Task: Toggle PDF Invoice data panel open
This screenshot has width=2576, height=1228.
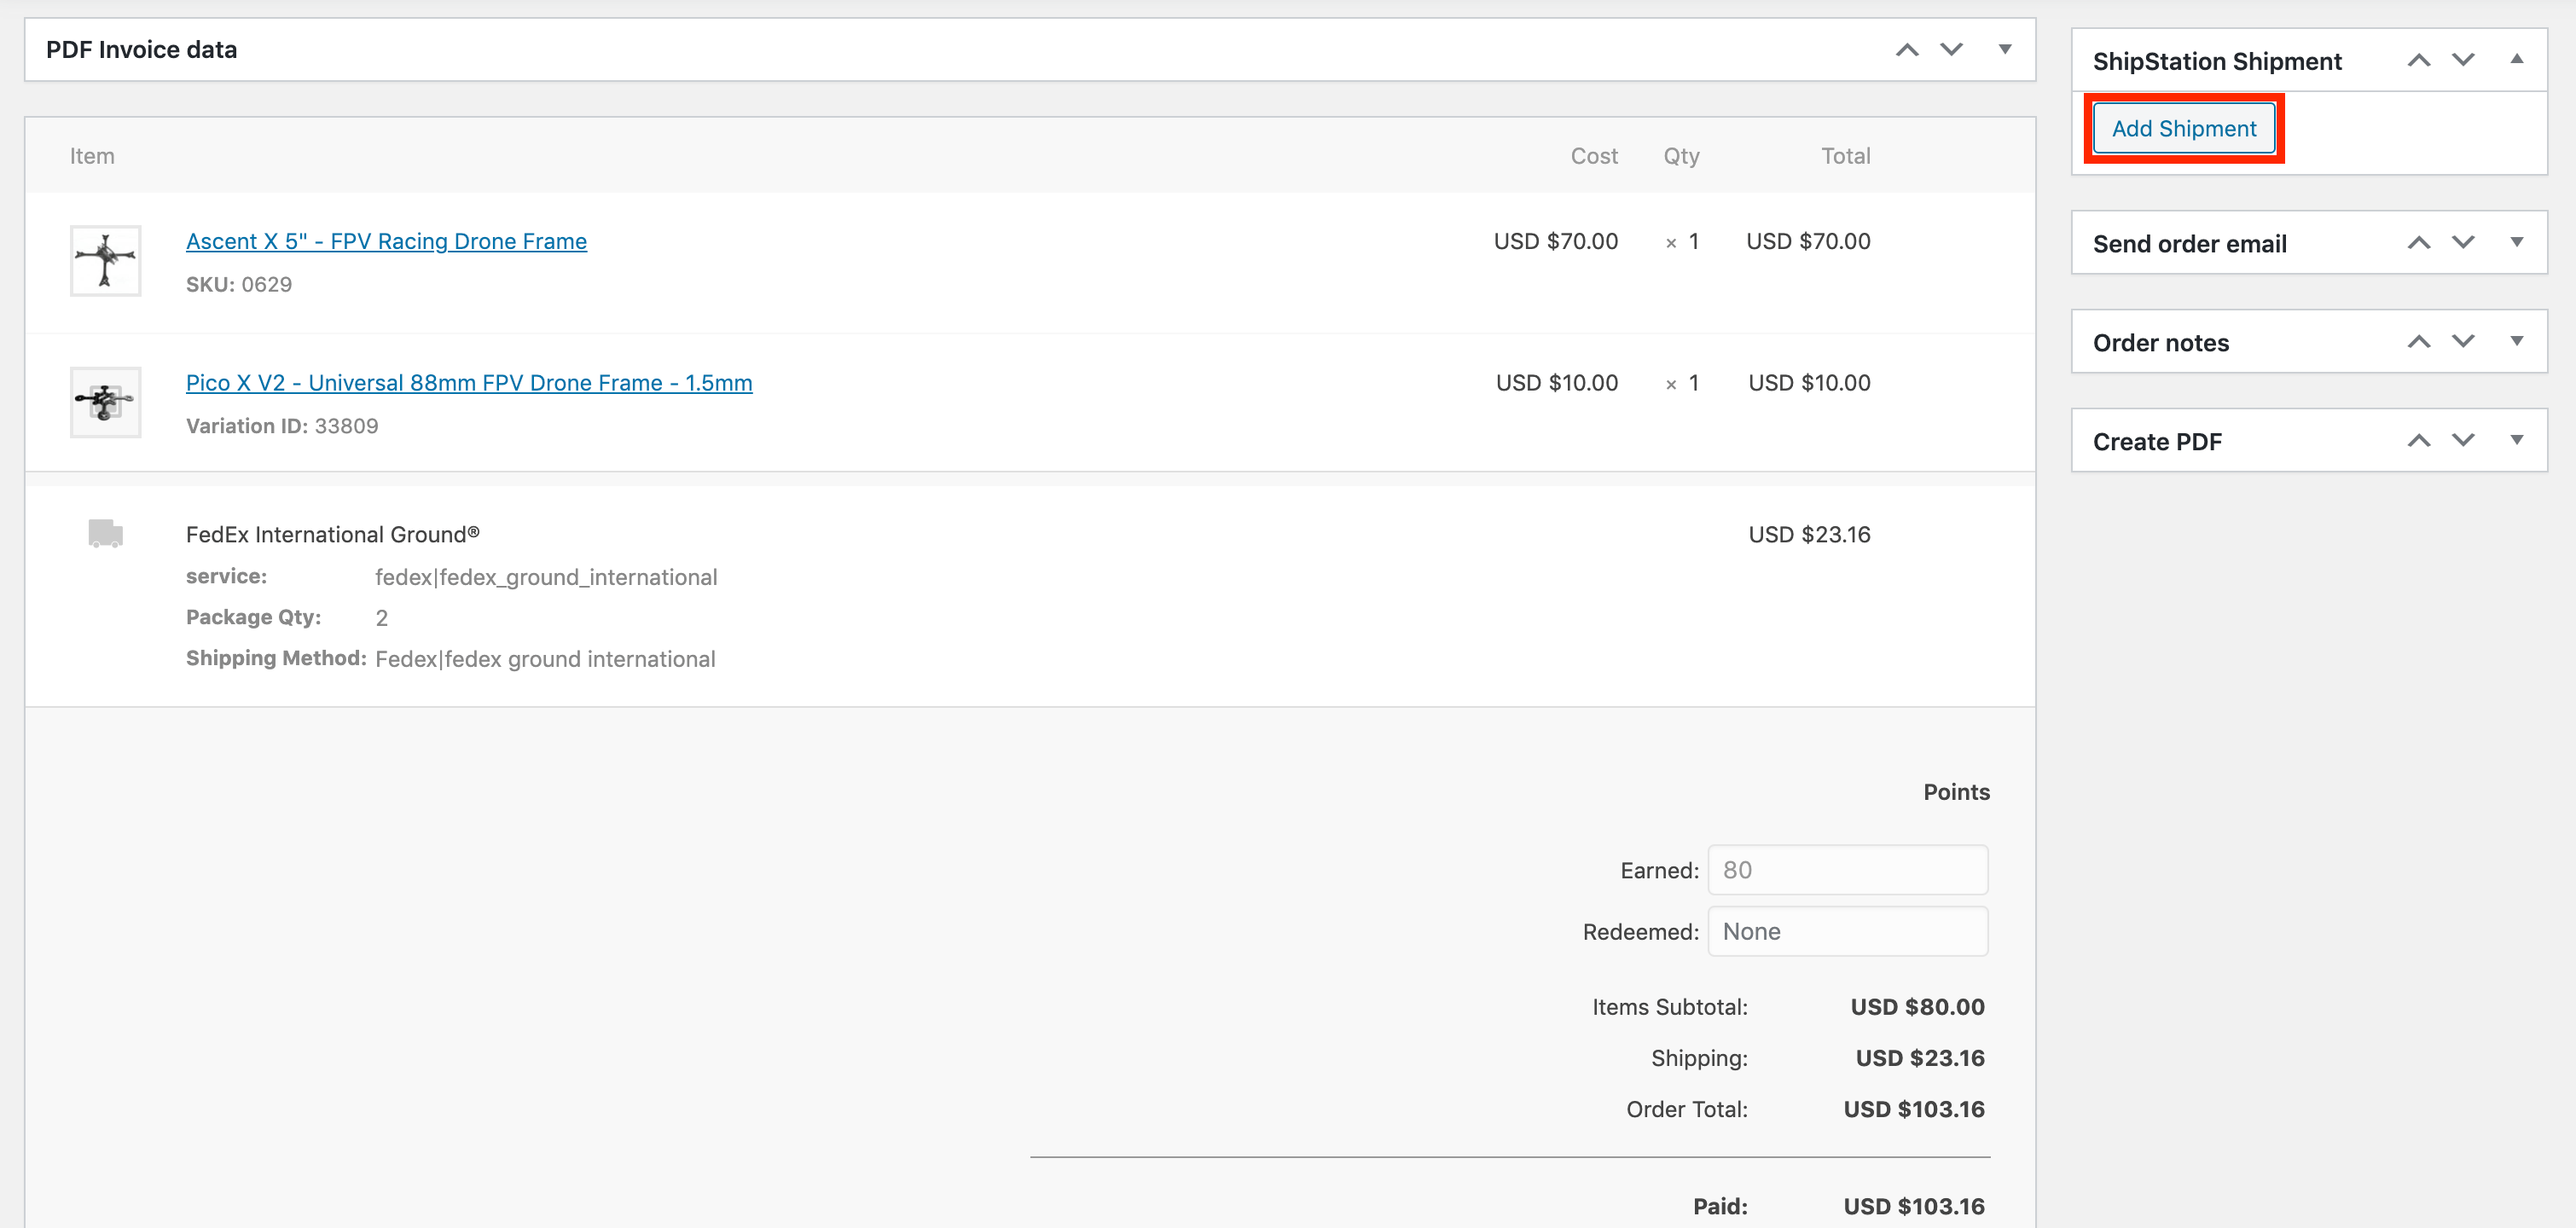Action: tap(2004, 49)
